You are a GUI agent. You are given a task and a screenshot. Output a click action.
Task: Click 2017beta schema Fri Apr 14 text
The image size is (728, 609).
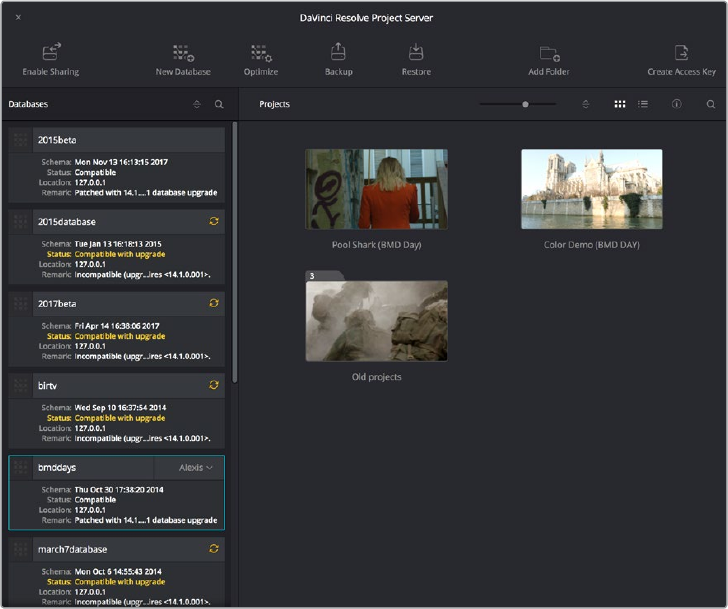coord(117,326)
